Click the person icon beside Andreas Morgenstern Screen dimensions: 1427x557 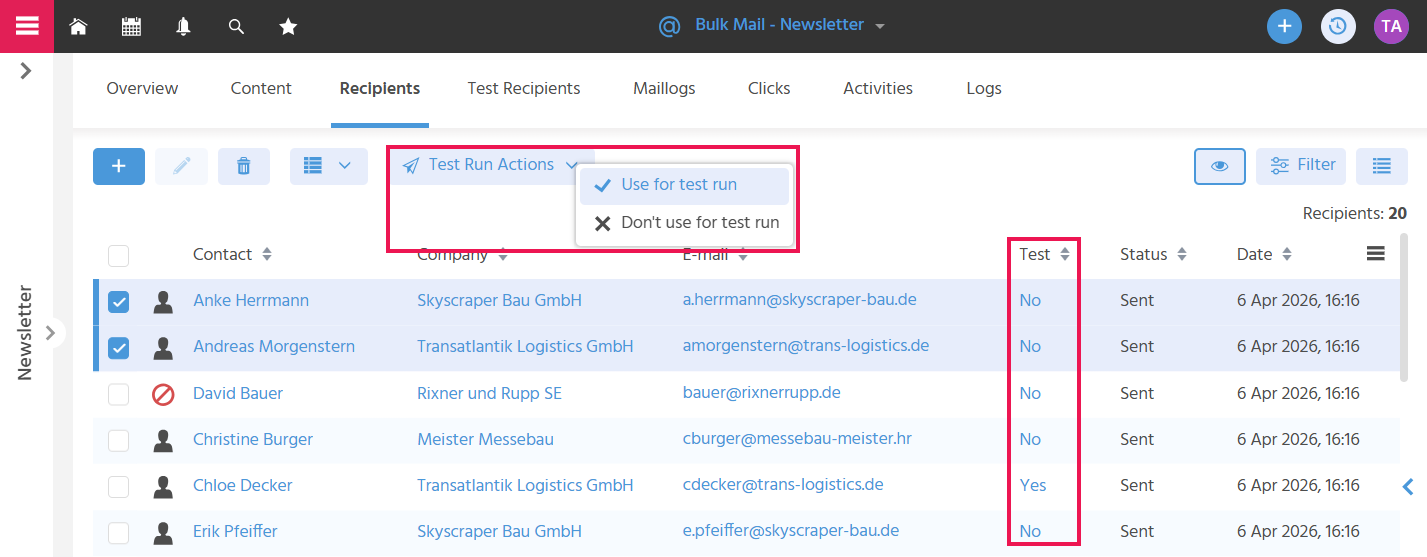tap(163, 347)
